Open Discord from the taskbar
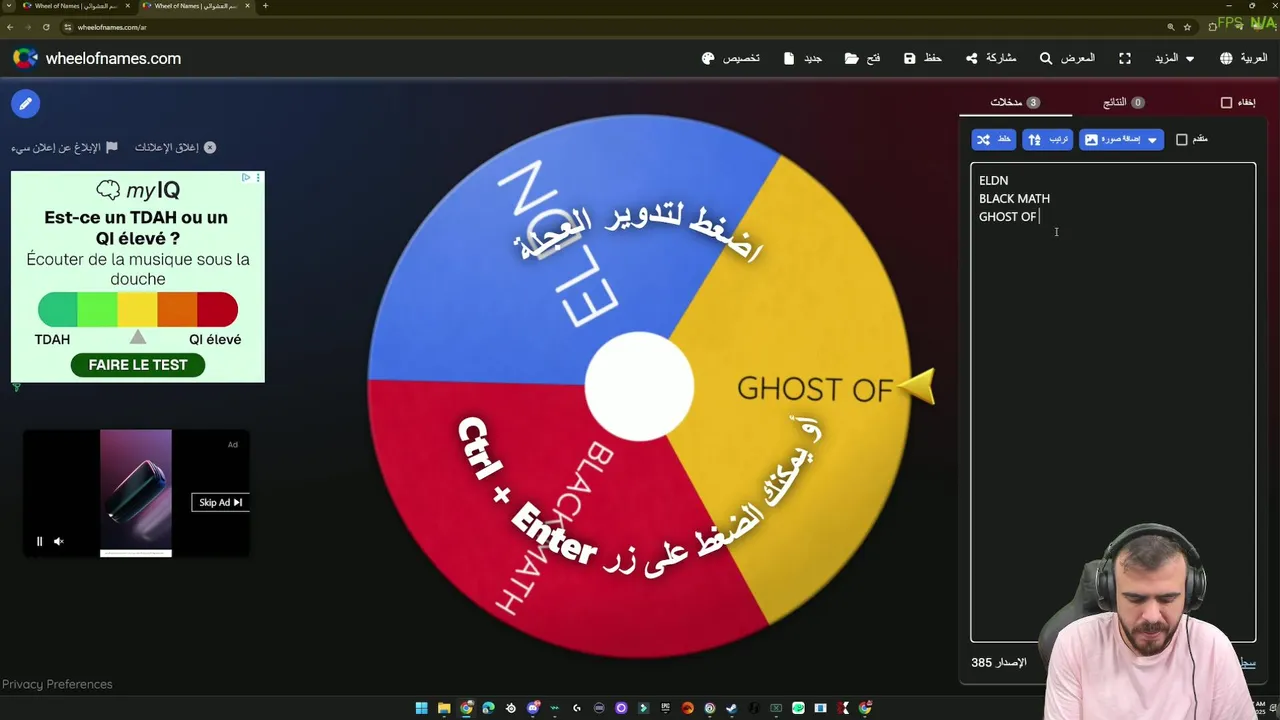The image size is (1280, 720). pyautogui.click(x=534, y=708)
